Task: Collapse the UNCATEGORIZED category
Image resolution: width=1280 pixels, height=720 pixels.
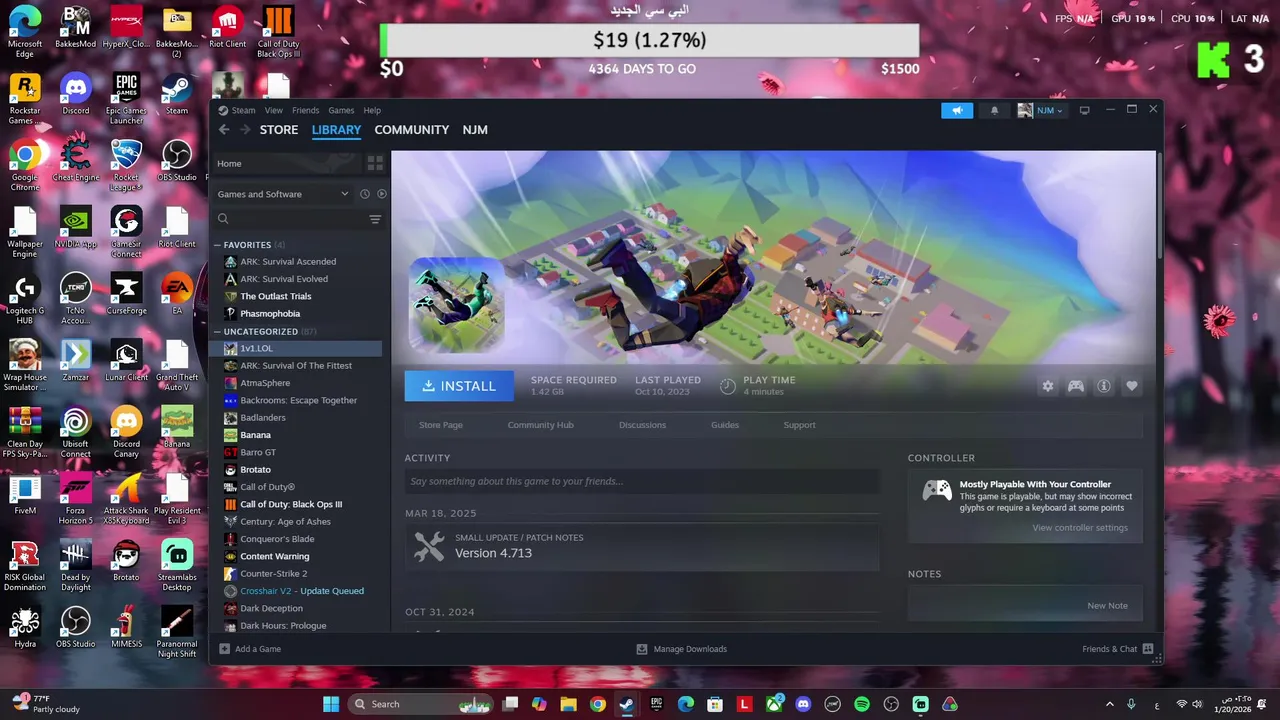Action: coord(218,331)
